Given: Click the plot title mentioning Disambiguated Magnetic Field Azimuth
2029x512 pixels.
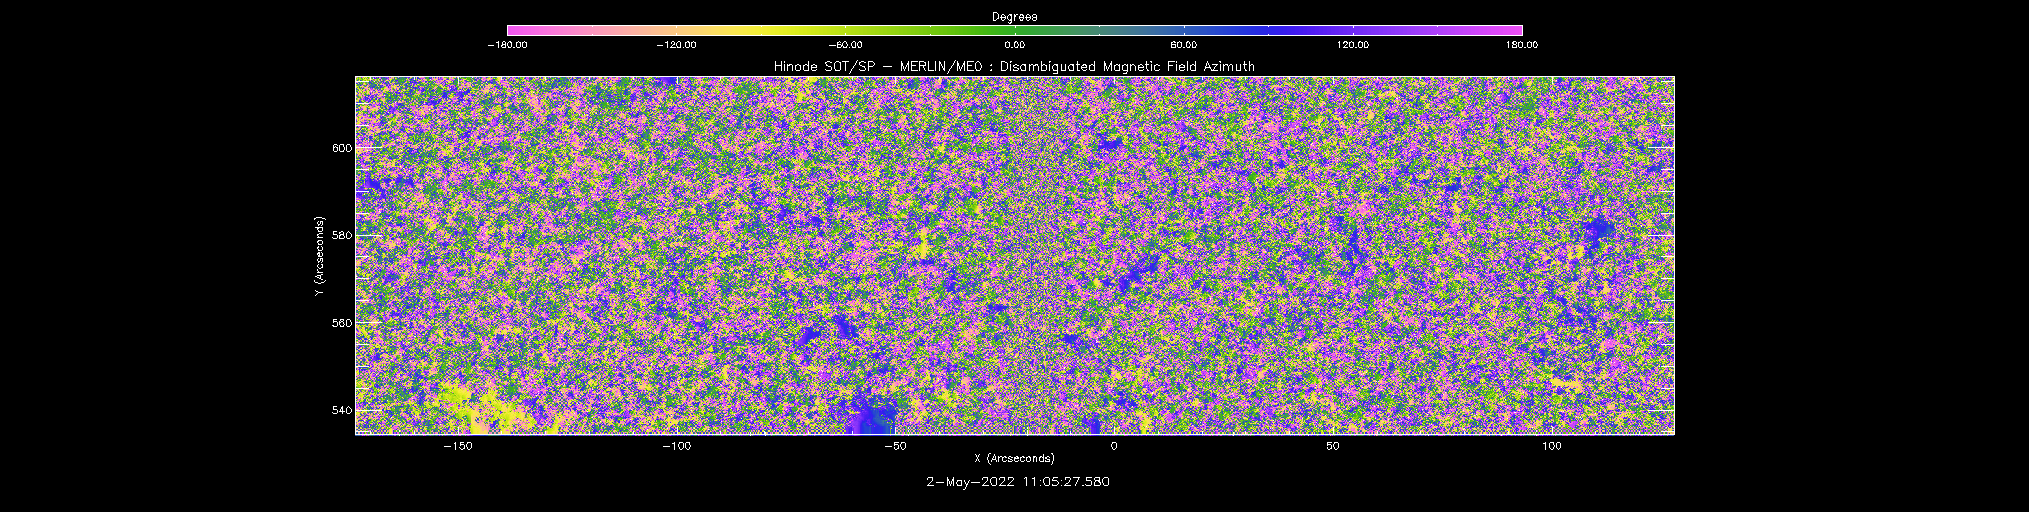Looking at the screenshot, I should coord(1014,67).
